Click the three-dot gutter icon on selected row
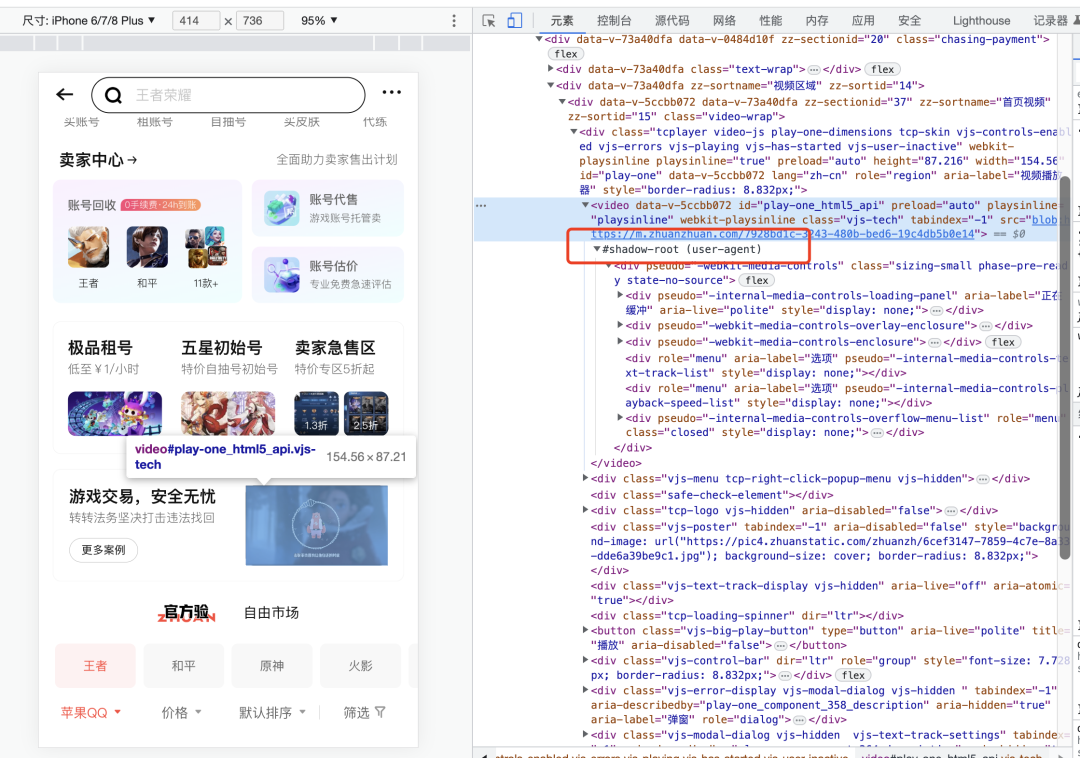 481,205
